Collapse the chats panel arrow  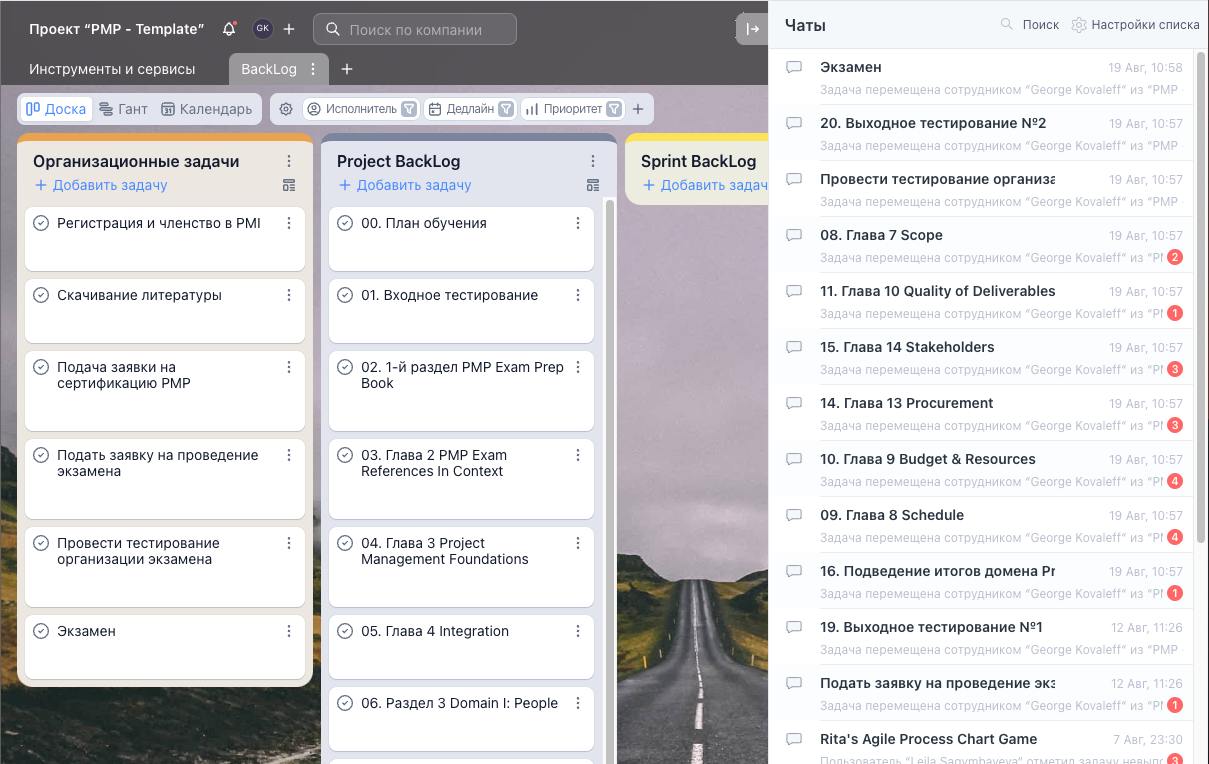click(x=752, y=29)
